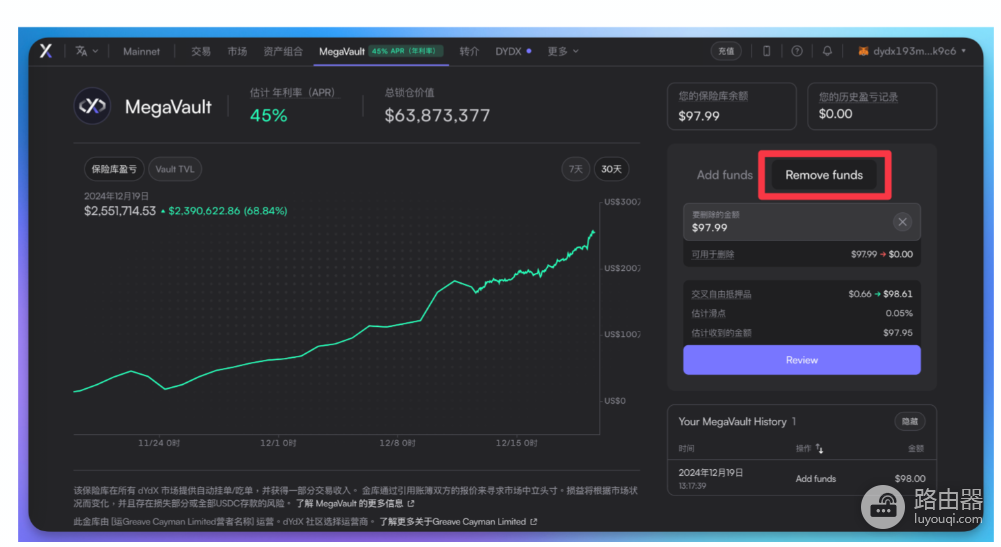Click the $0.66 → $98.61 value

pos(880,294)
